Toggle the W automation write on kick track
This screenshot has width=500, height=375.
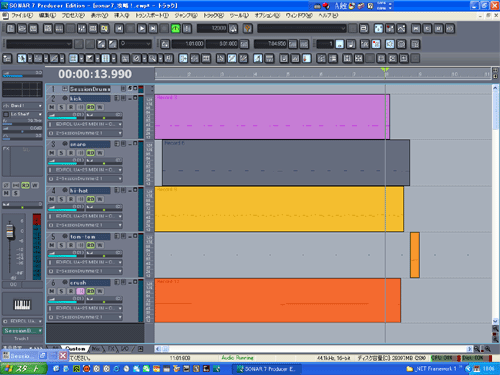pyautogui.click(x=100, y=107)
